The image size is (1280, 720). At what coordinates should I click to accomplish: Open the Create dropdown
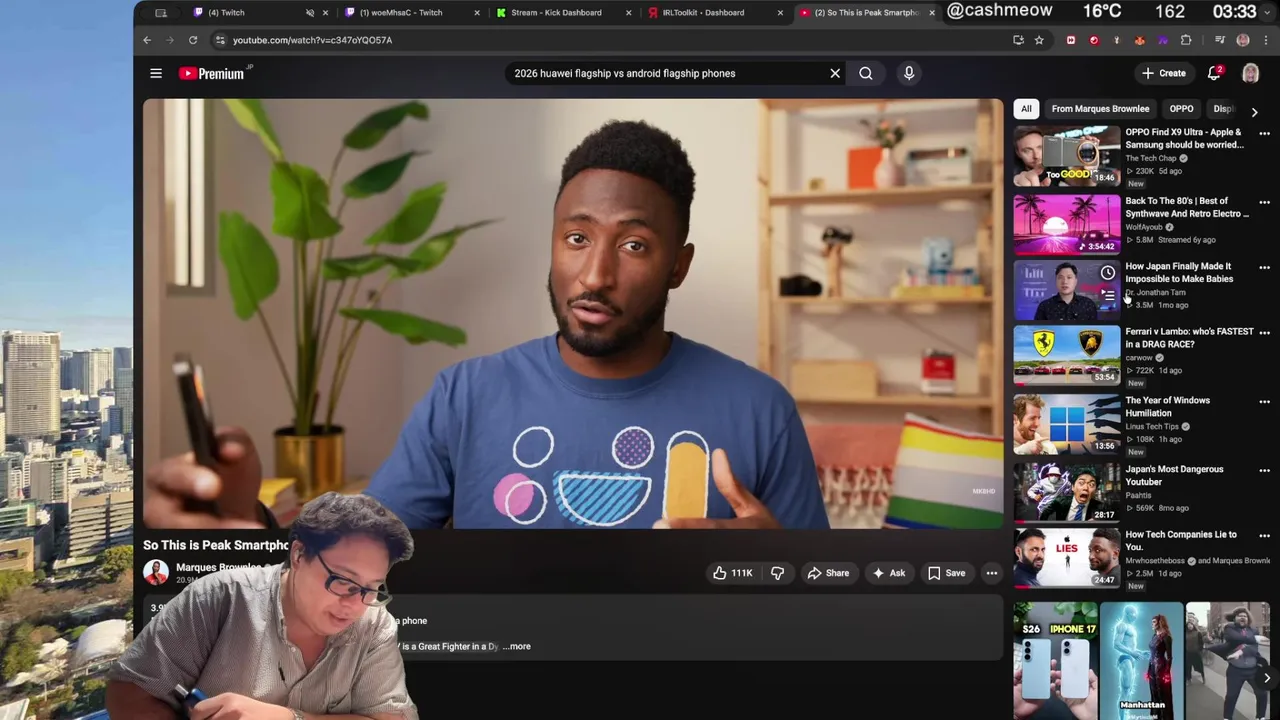pos(1164,73)
